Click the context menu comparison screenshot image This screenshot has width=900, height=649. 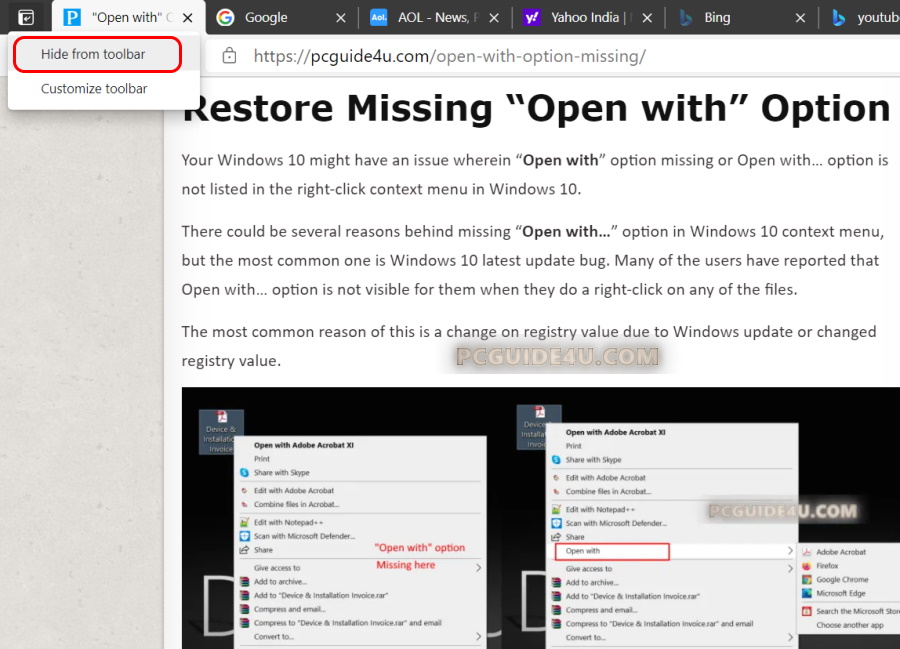540,518
